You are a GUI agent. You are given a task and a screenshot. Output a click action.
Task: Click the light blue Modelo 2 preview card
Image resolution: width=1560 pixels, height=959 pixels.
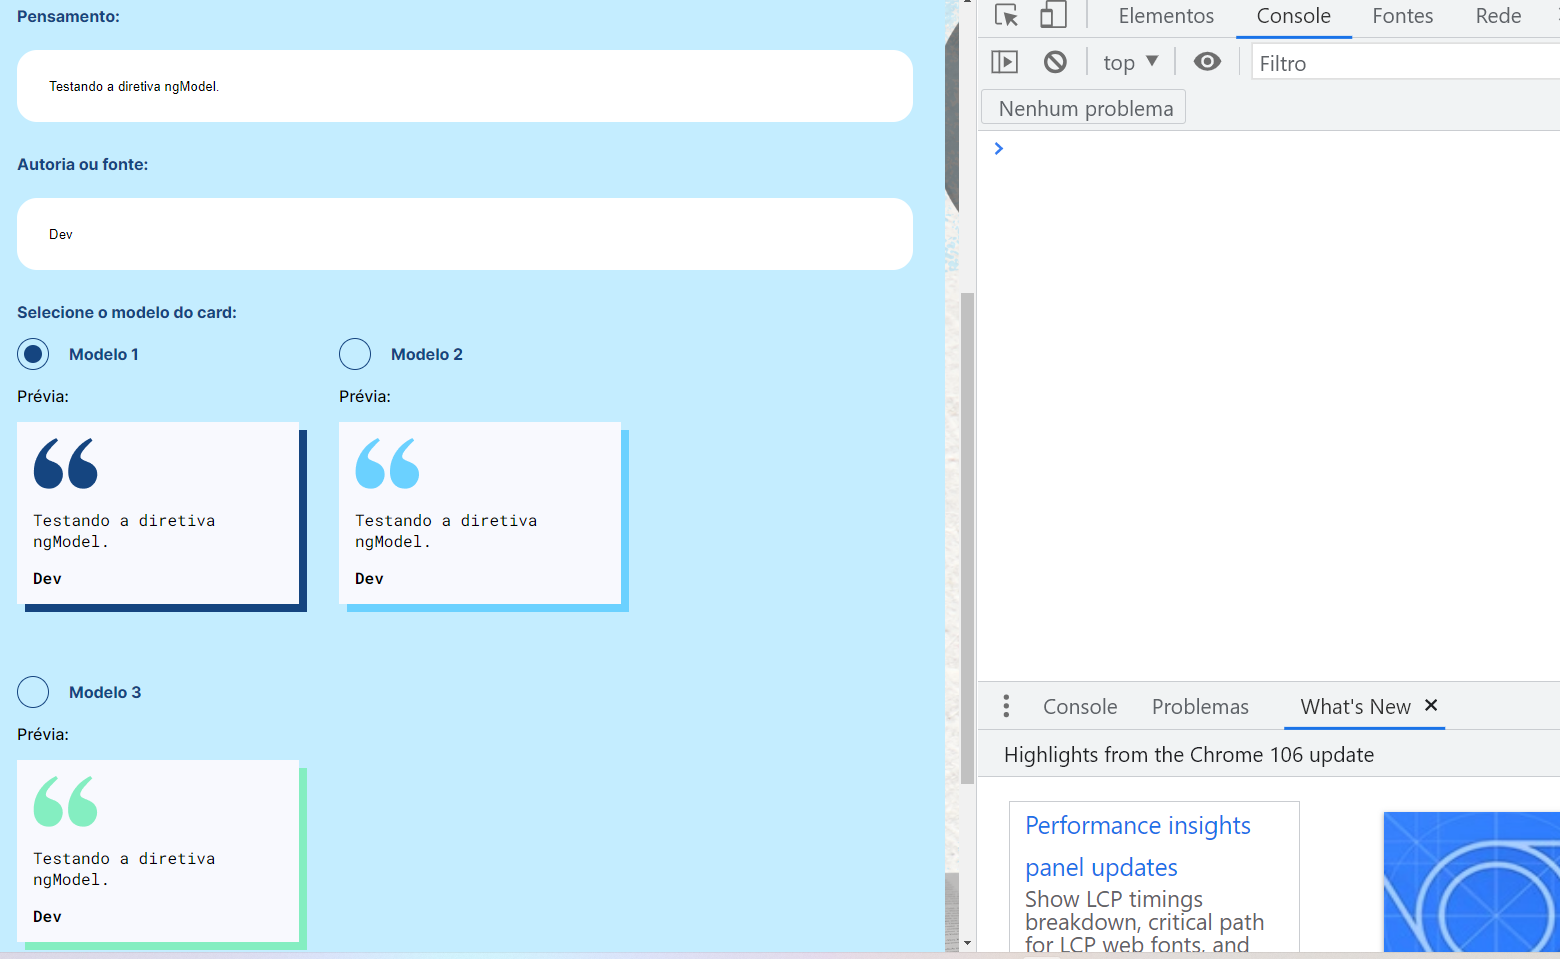(x=483, y=516)
